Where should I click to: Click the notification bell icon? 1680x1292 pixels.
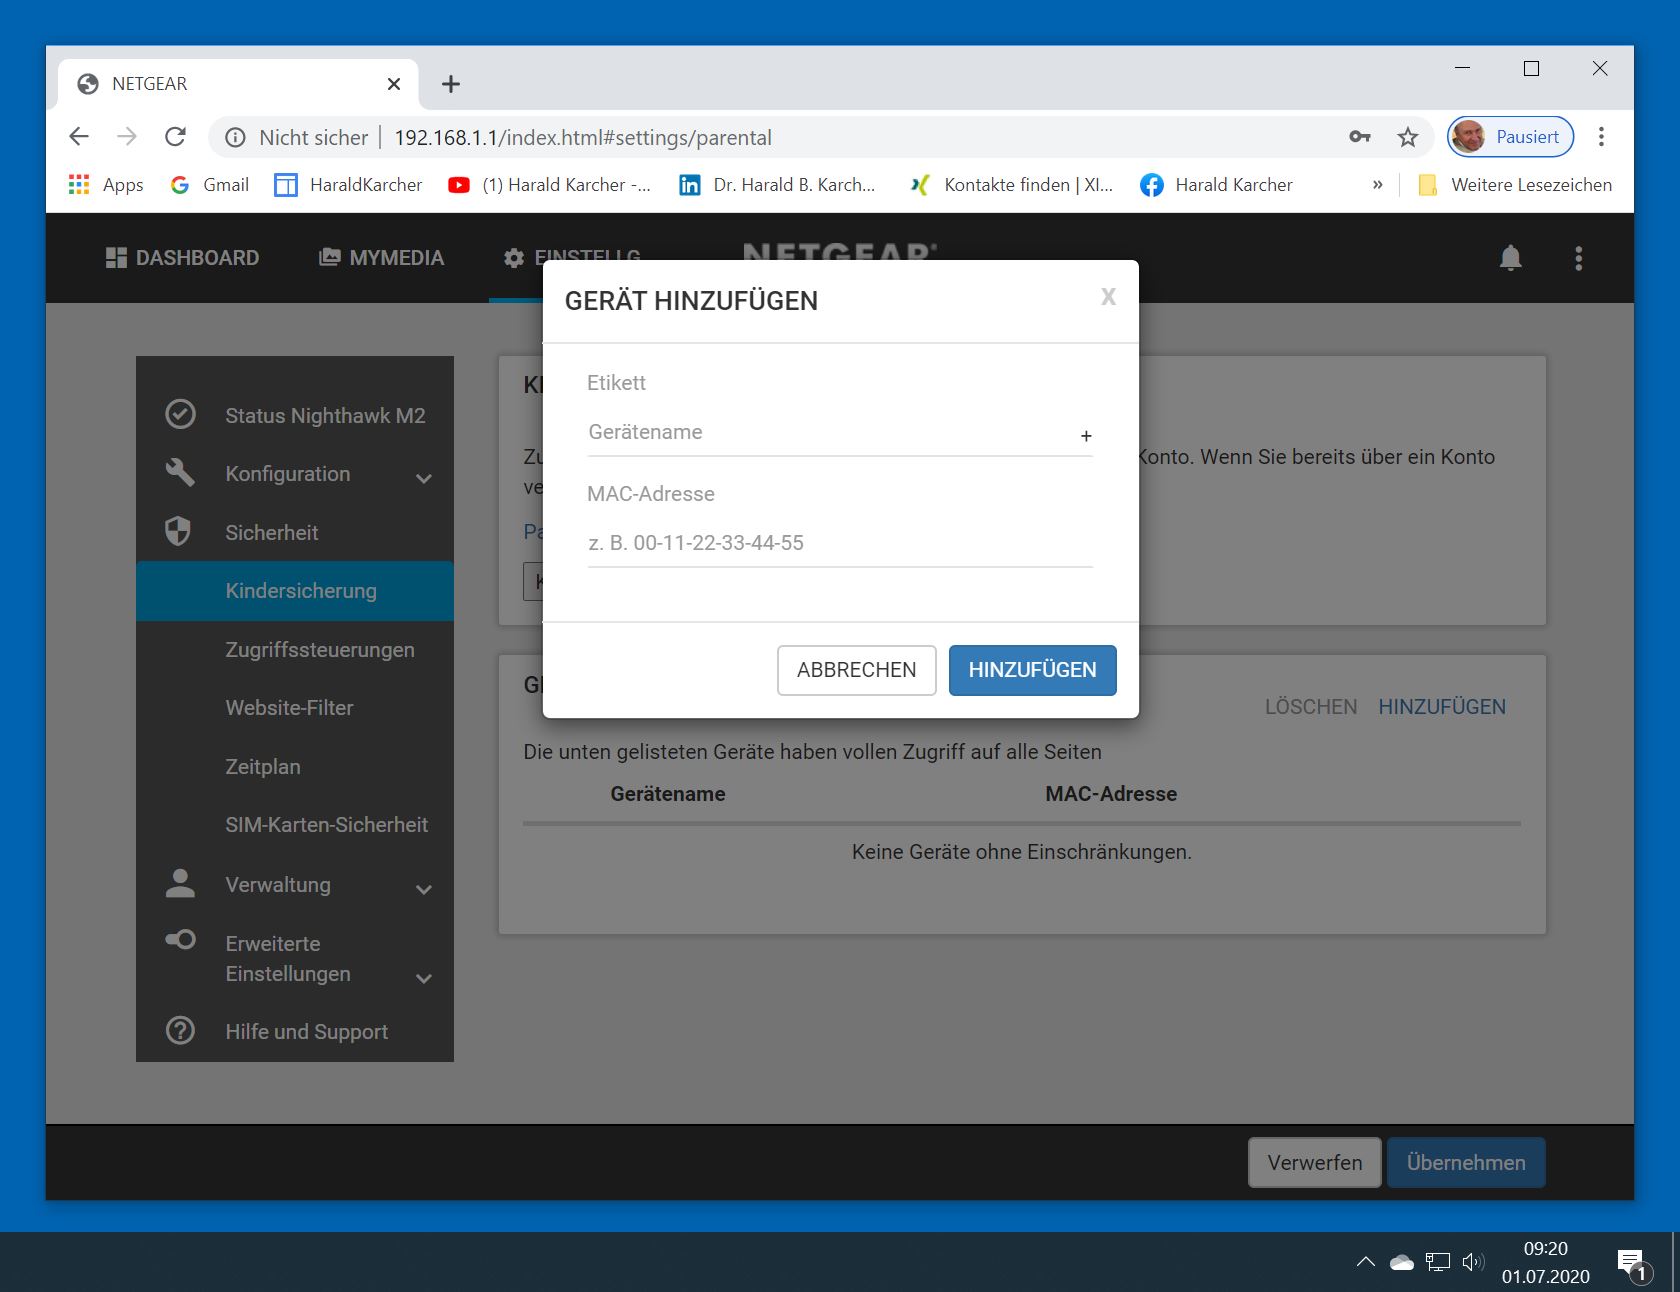(1510, 258)
